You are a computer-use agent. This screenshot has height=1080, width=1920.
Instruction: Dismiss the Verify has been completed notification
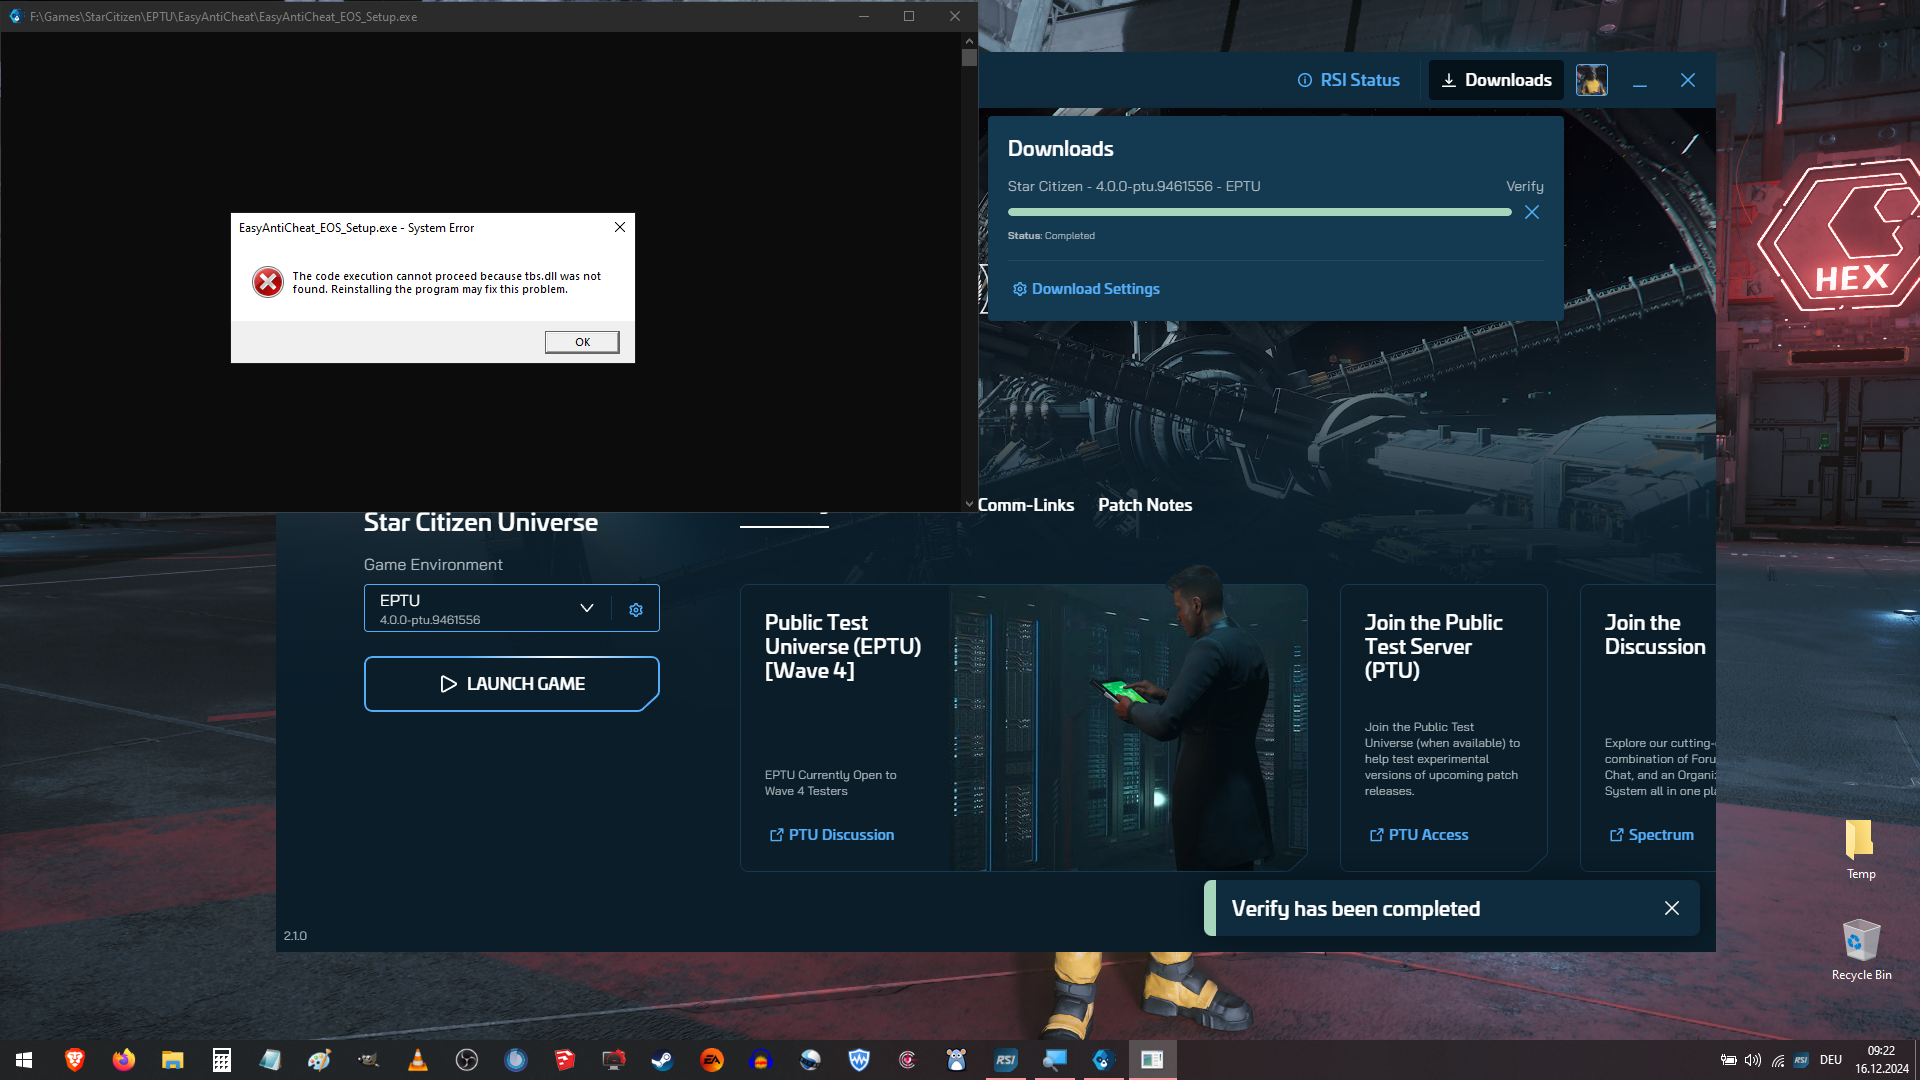click(x=1671, y=908)
